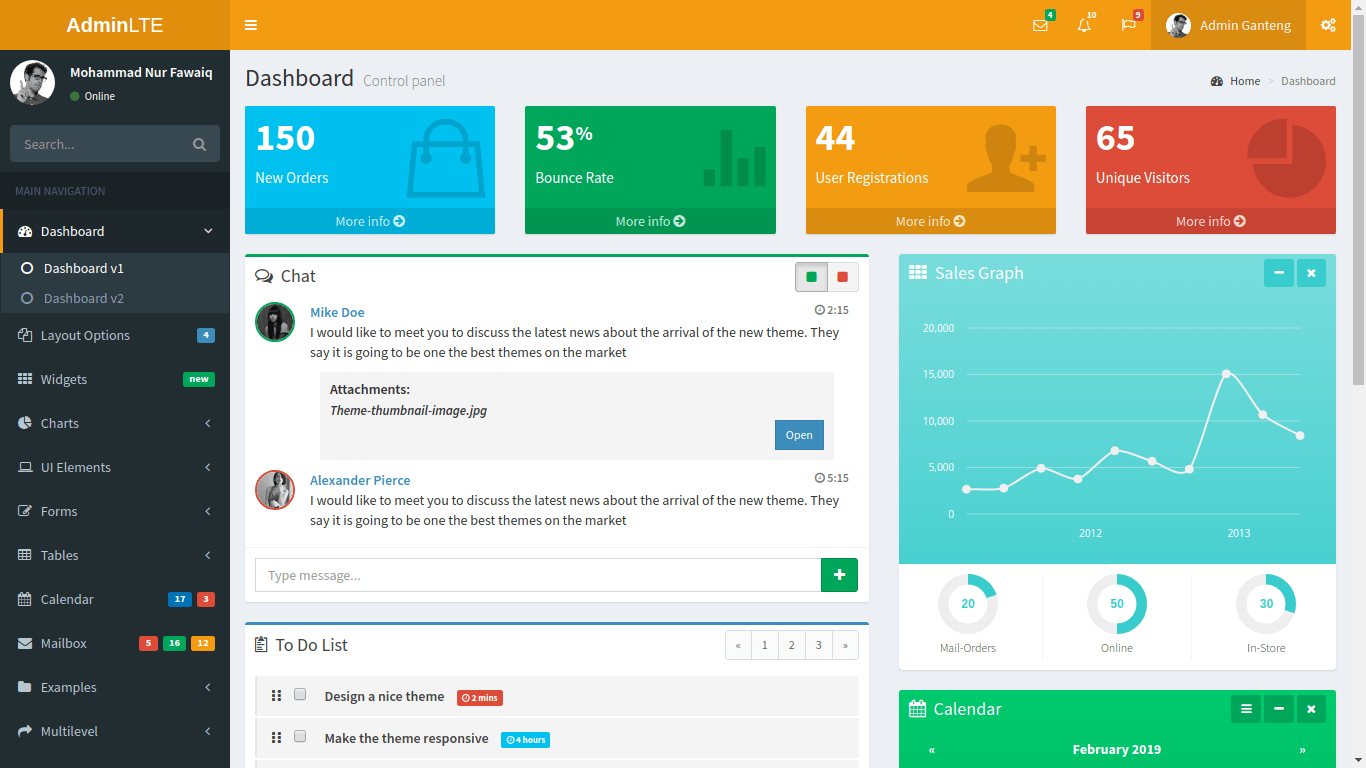This screenshot has height=768, width=1366.
Task: Click More info on the New Orders box
Action: [x=369, y=221]
